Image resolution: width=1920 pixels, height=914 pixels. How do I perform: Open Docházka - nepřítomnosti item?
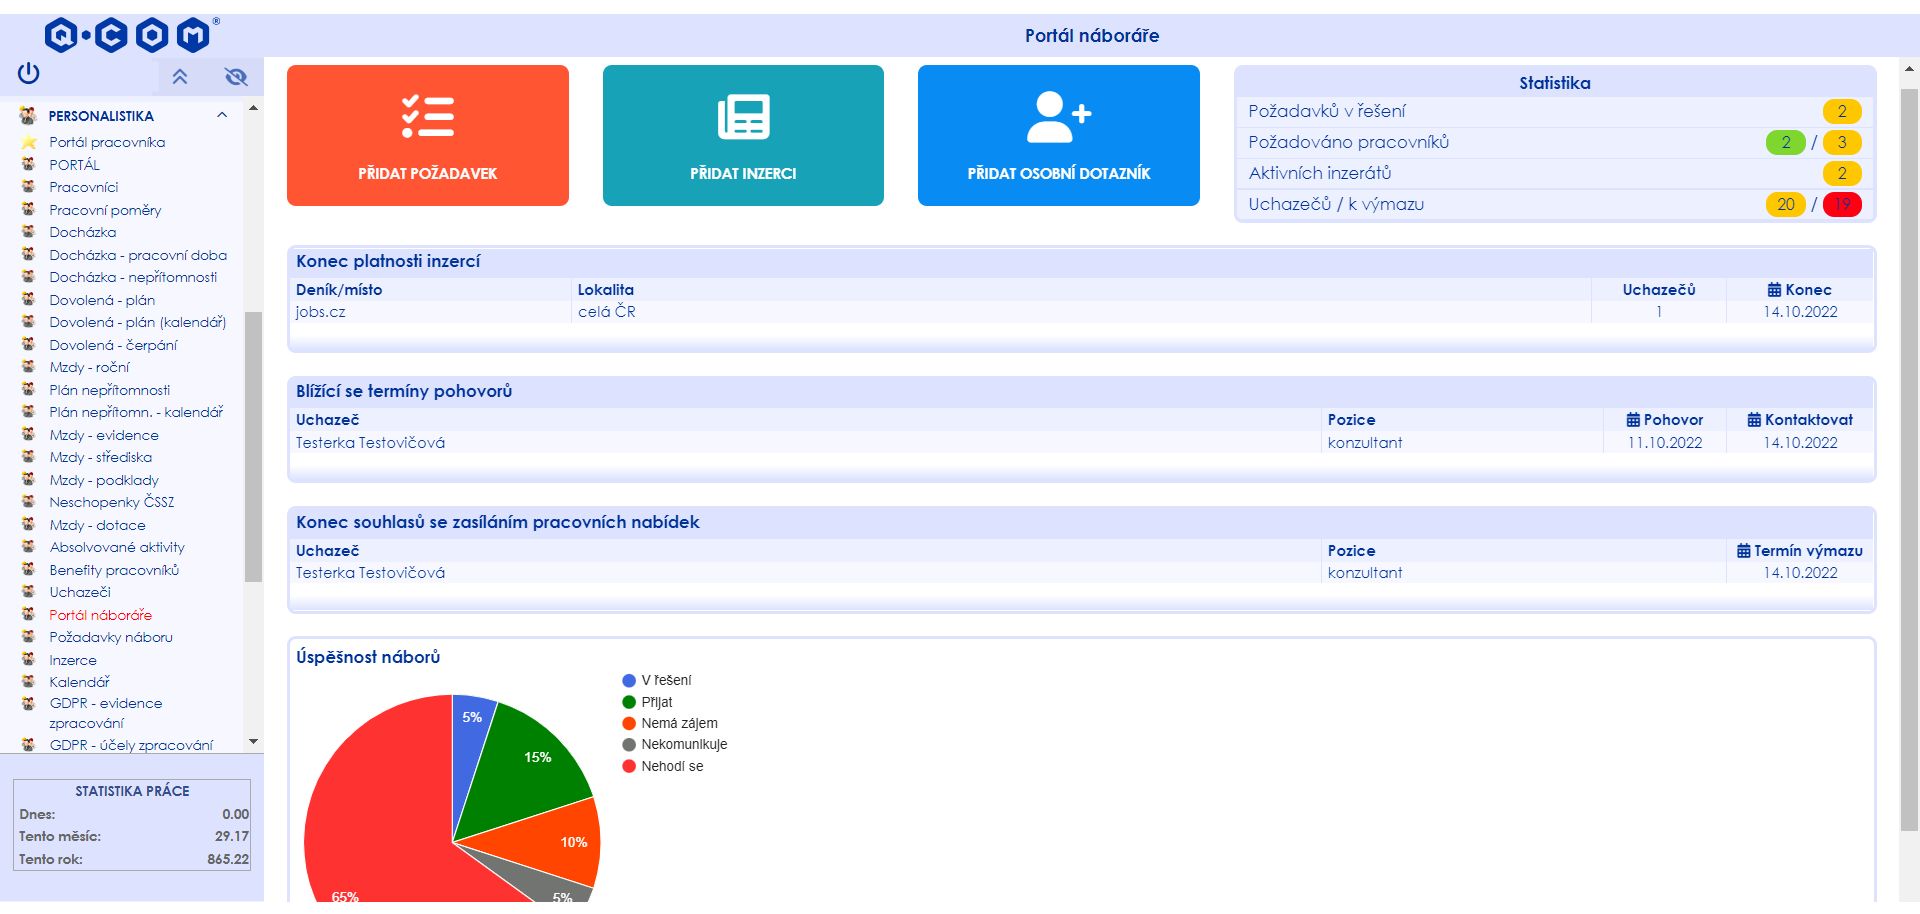pyautogui.click(x=133, y=277)
